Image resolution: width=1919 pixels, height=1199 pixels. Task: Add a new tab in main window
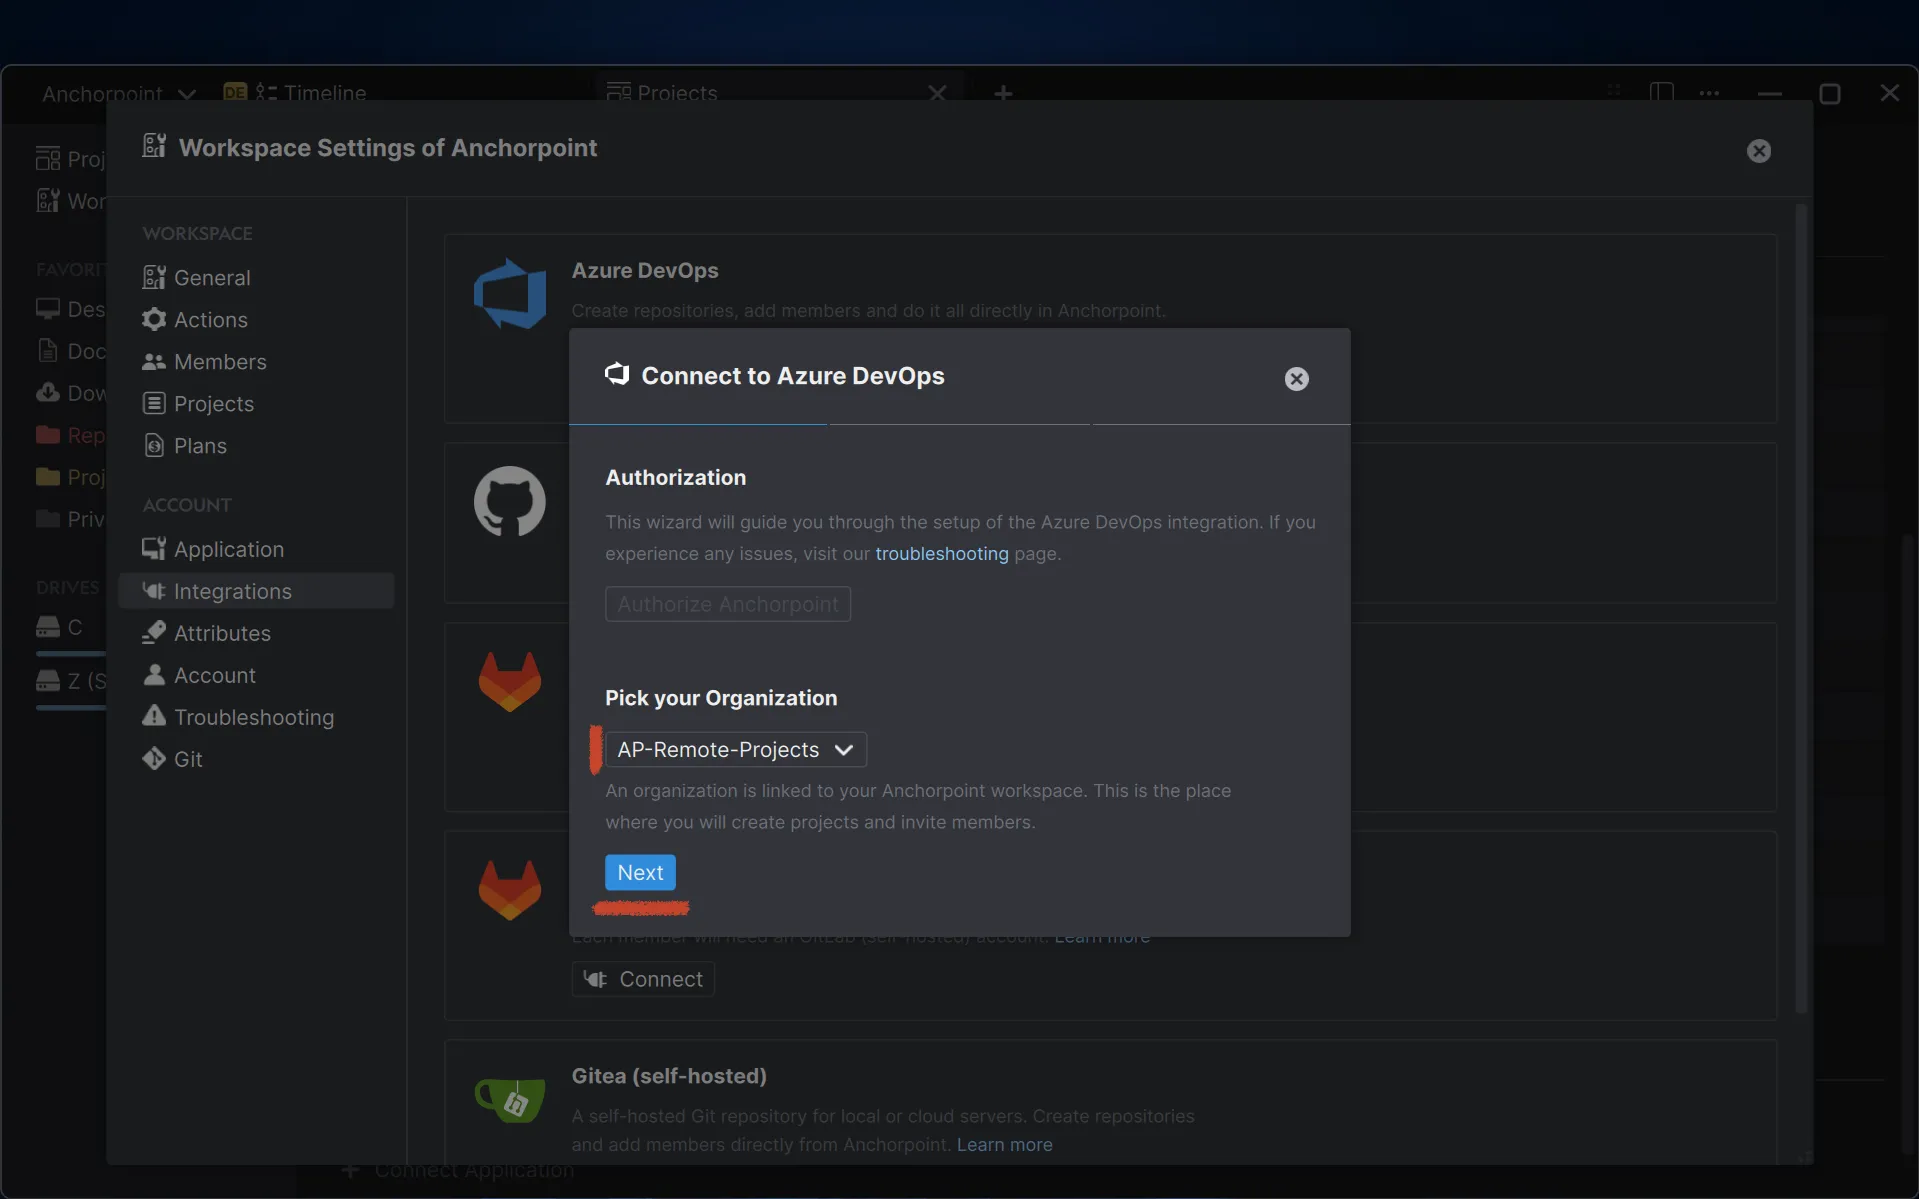point(1003,93)
